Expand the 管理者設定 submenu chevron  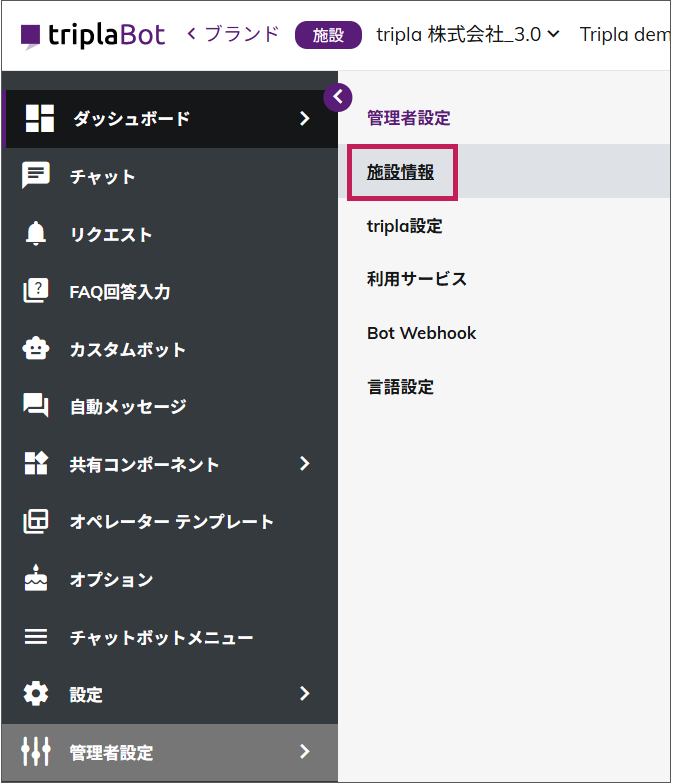[x=304, y=751]
